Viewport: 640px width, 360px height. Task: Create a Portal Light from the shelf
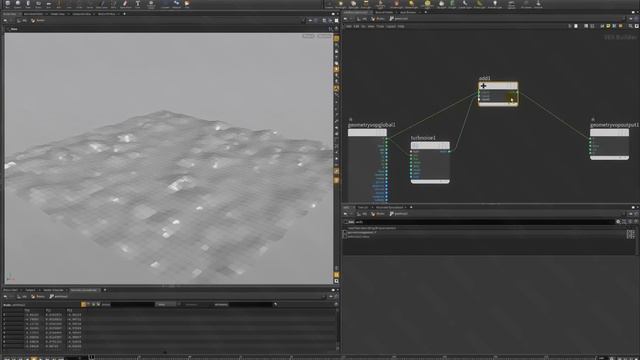click(480, 4)
